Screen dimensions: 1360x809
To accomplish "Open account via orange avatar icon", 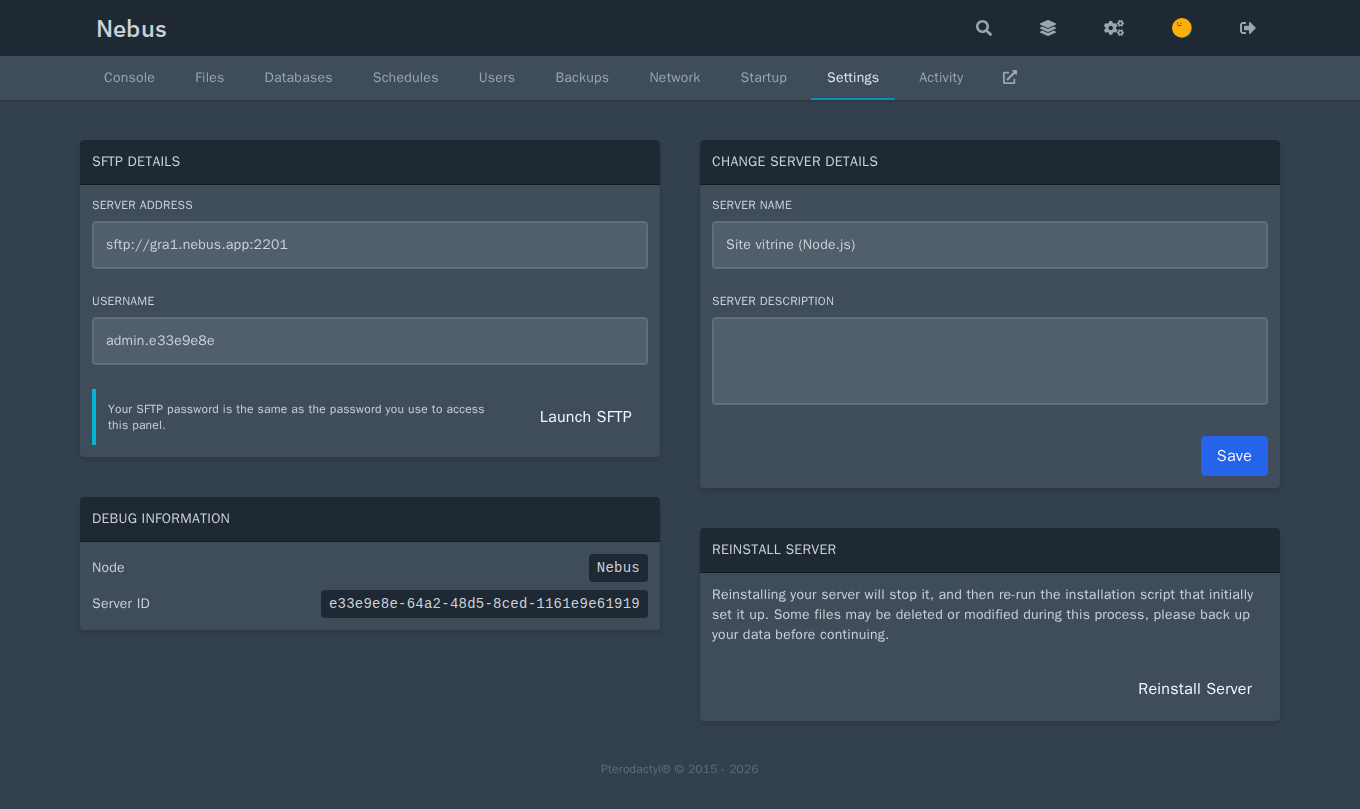I will [1182, 28].
